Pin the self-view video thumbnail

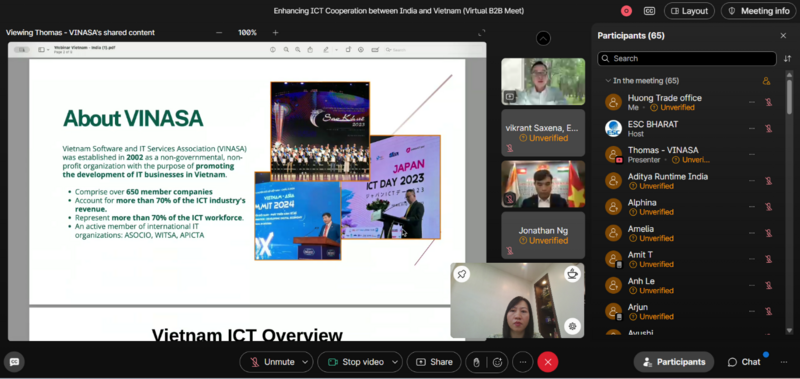(x=461, y=274)
